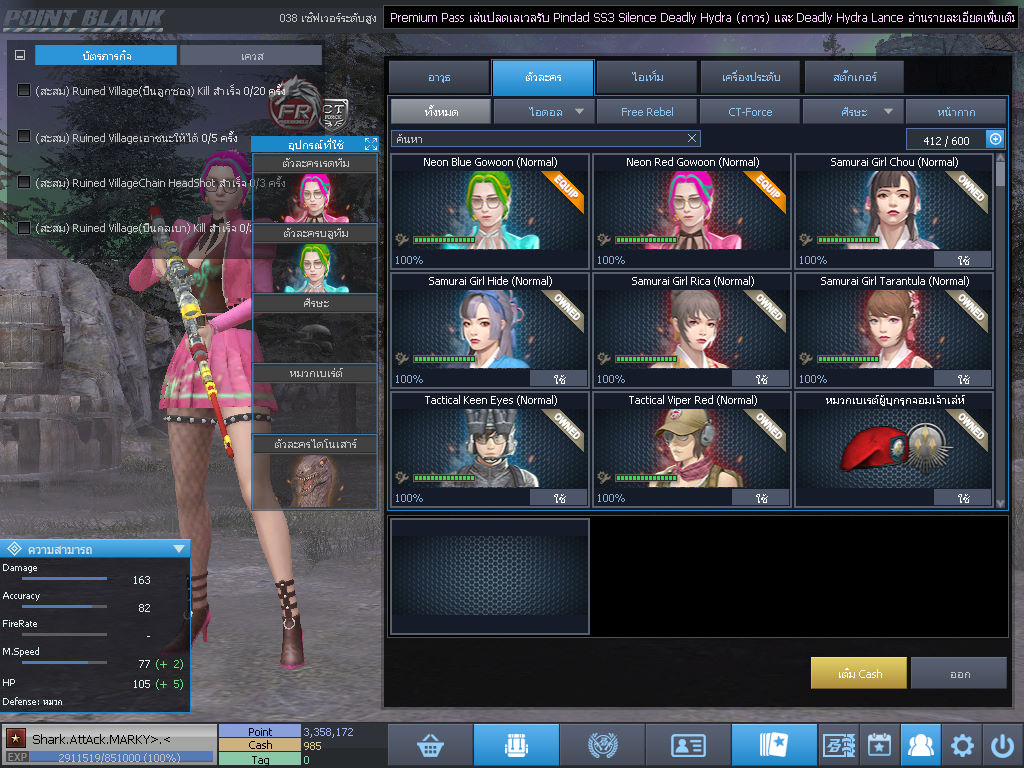Viewport: 1024px width, 768px height.
Task: Click repair wrench on Tactical Viper Red
Action: pyautogui.click(x=604, y=477)
